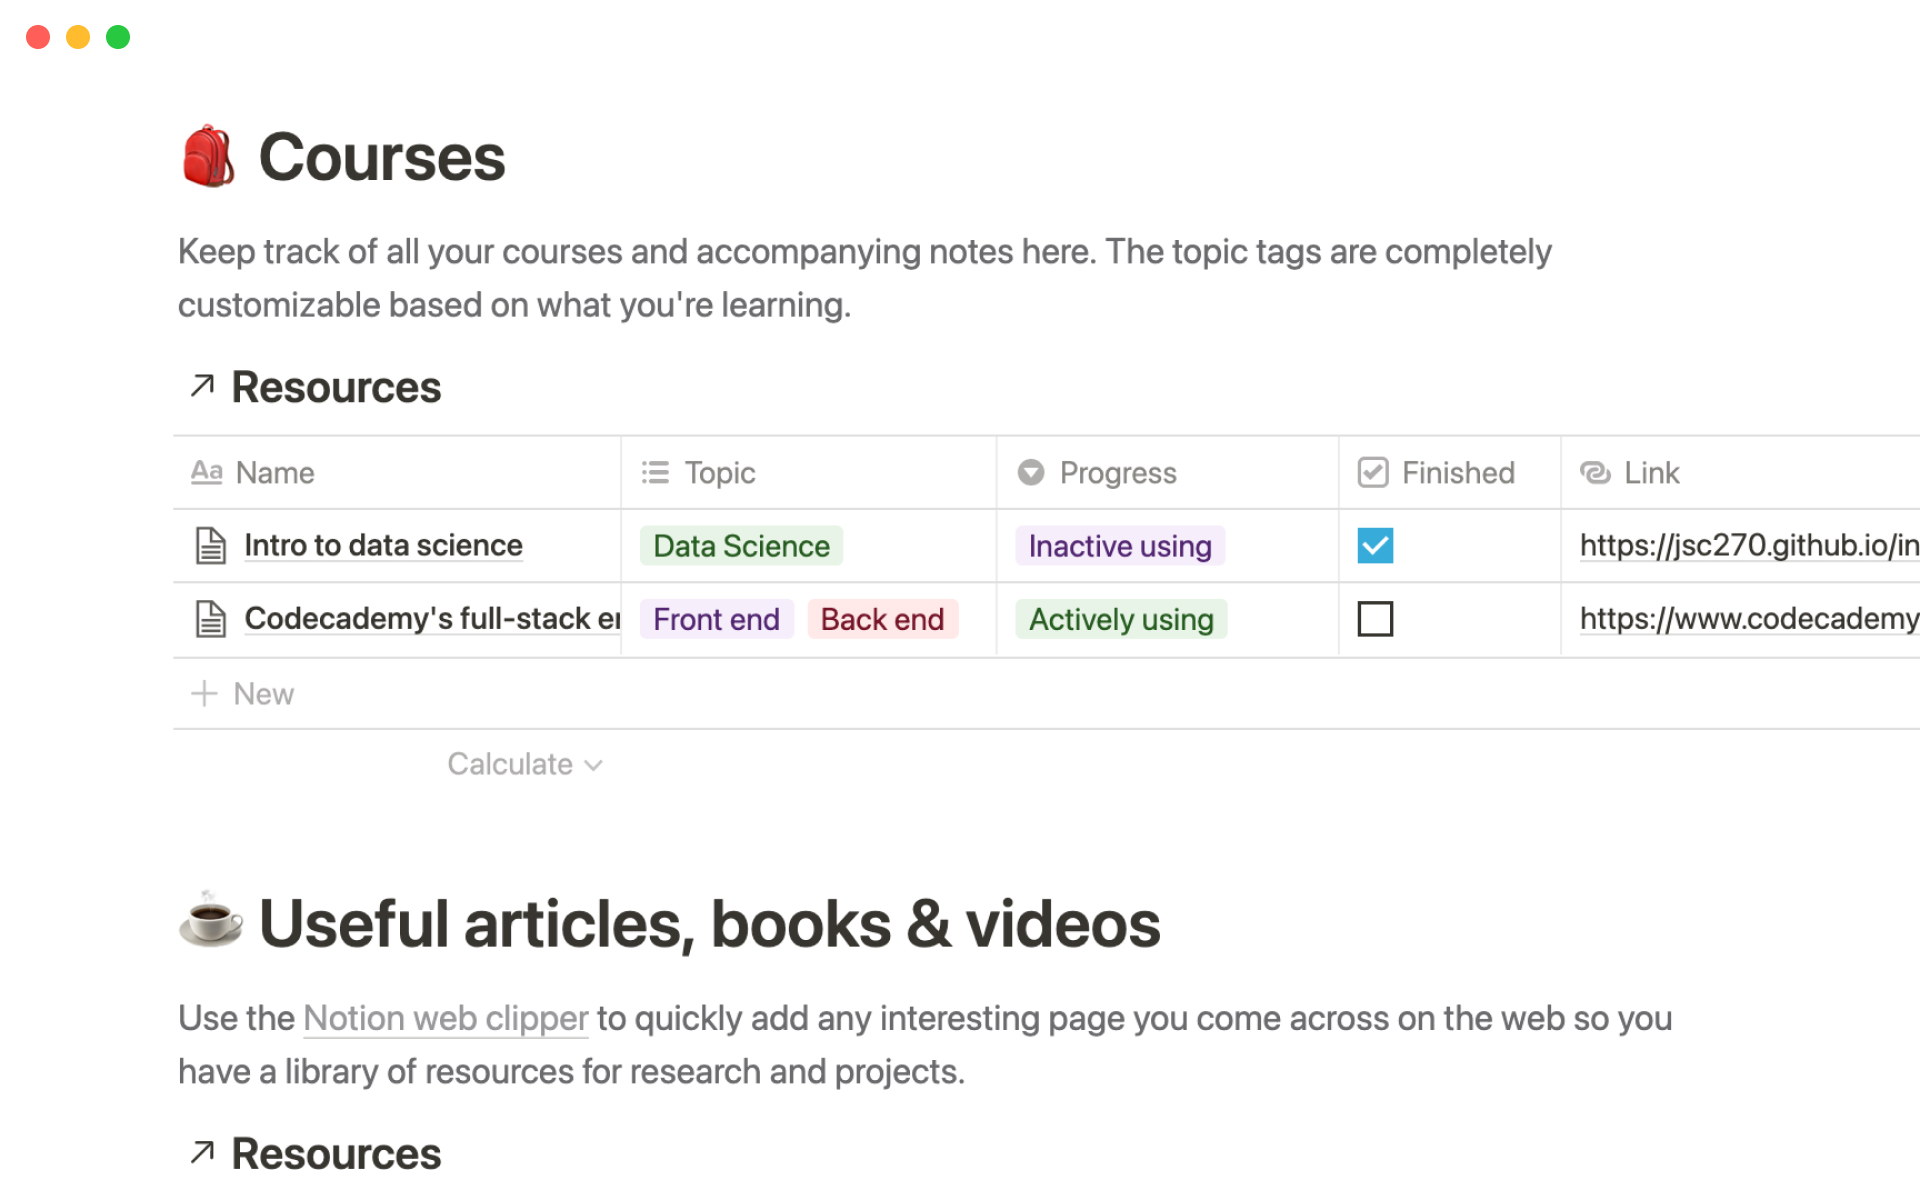Click the document icon beside Codecademy's full-stack row
Viewport: 1920px width, 1200px height.
coord(210,618)
